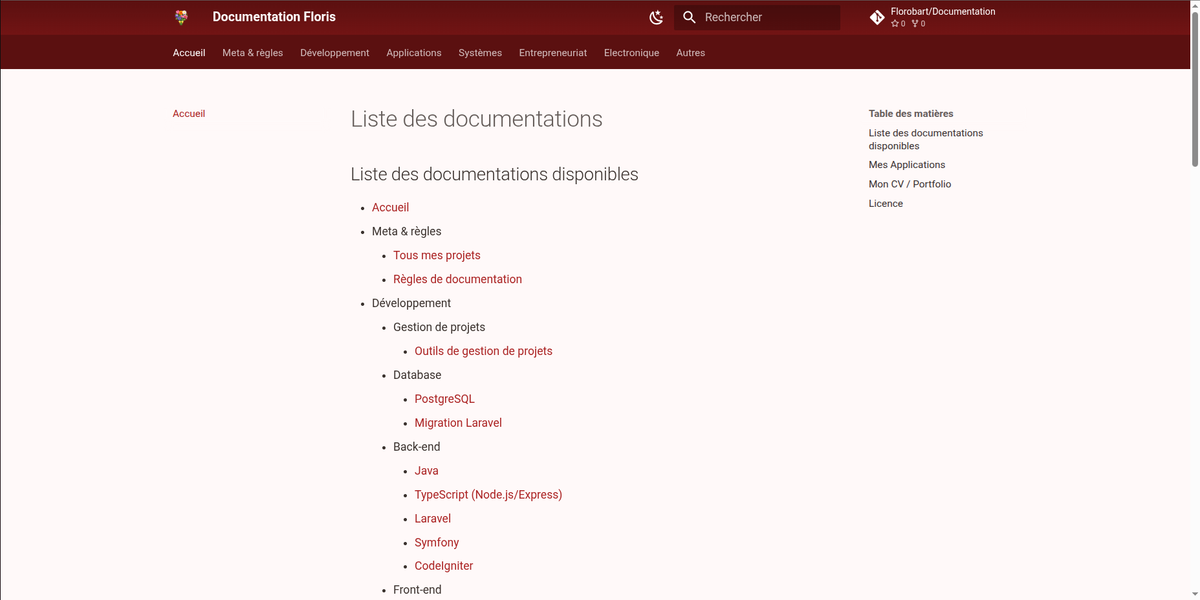The height and width of the screenshot is (600, 1200).
Task: Click the fork count badge on the repository
Action: tap(916, 23)
